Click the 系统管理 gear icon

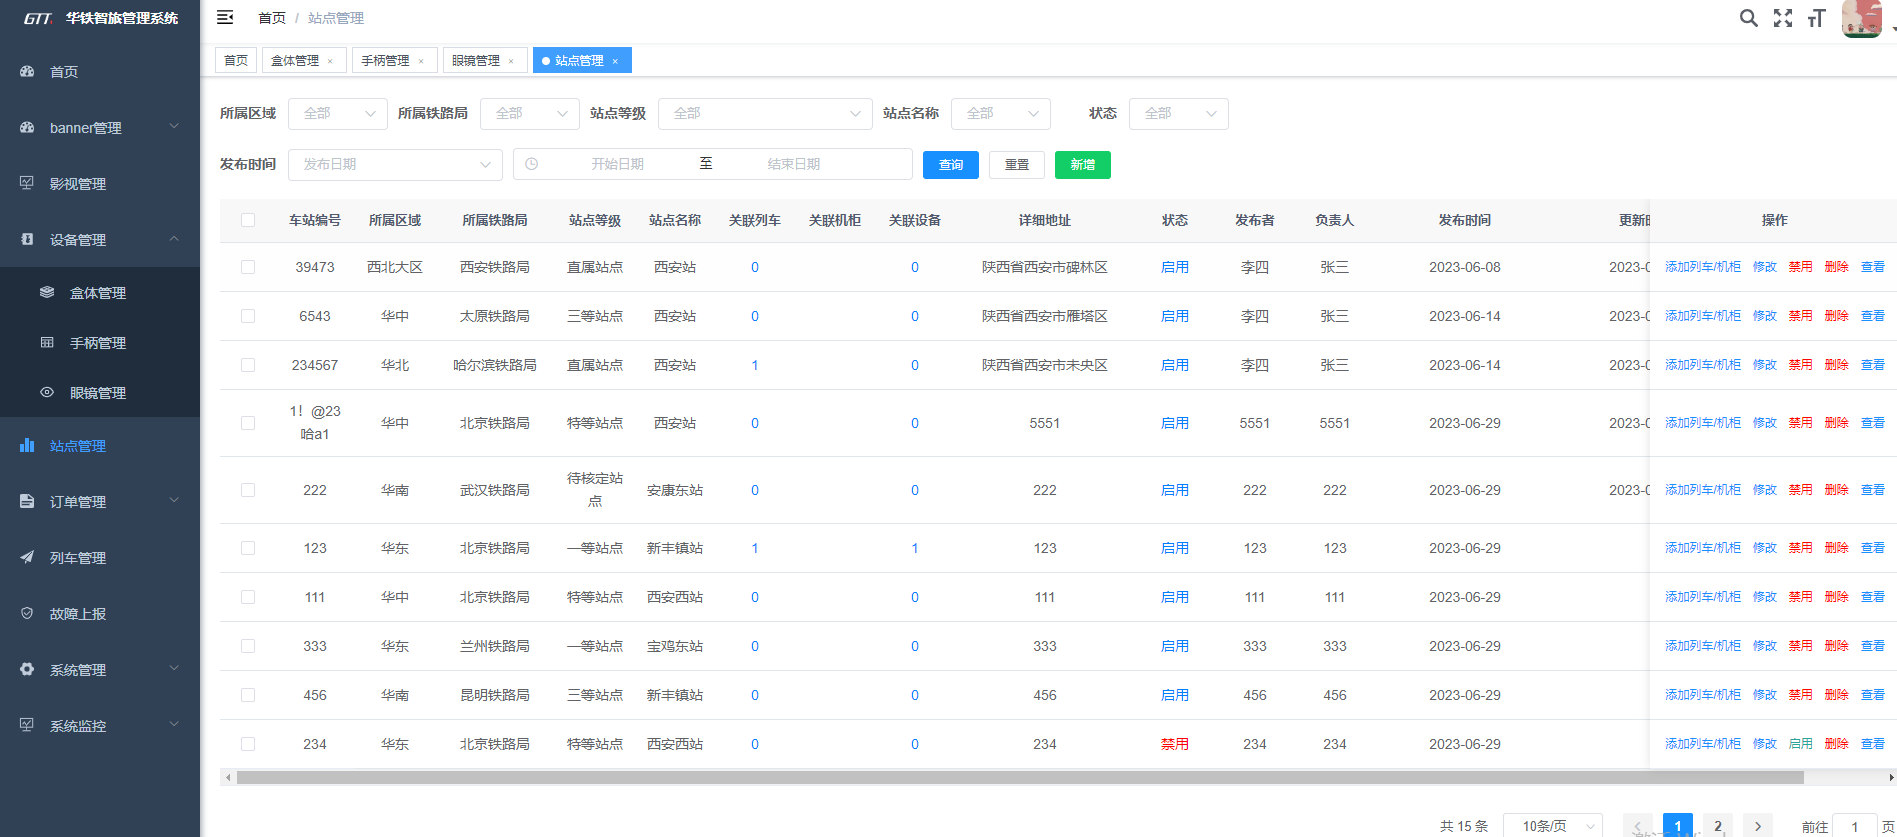(x=27, y=669)
